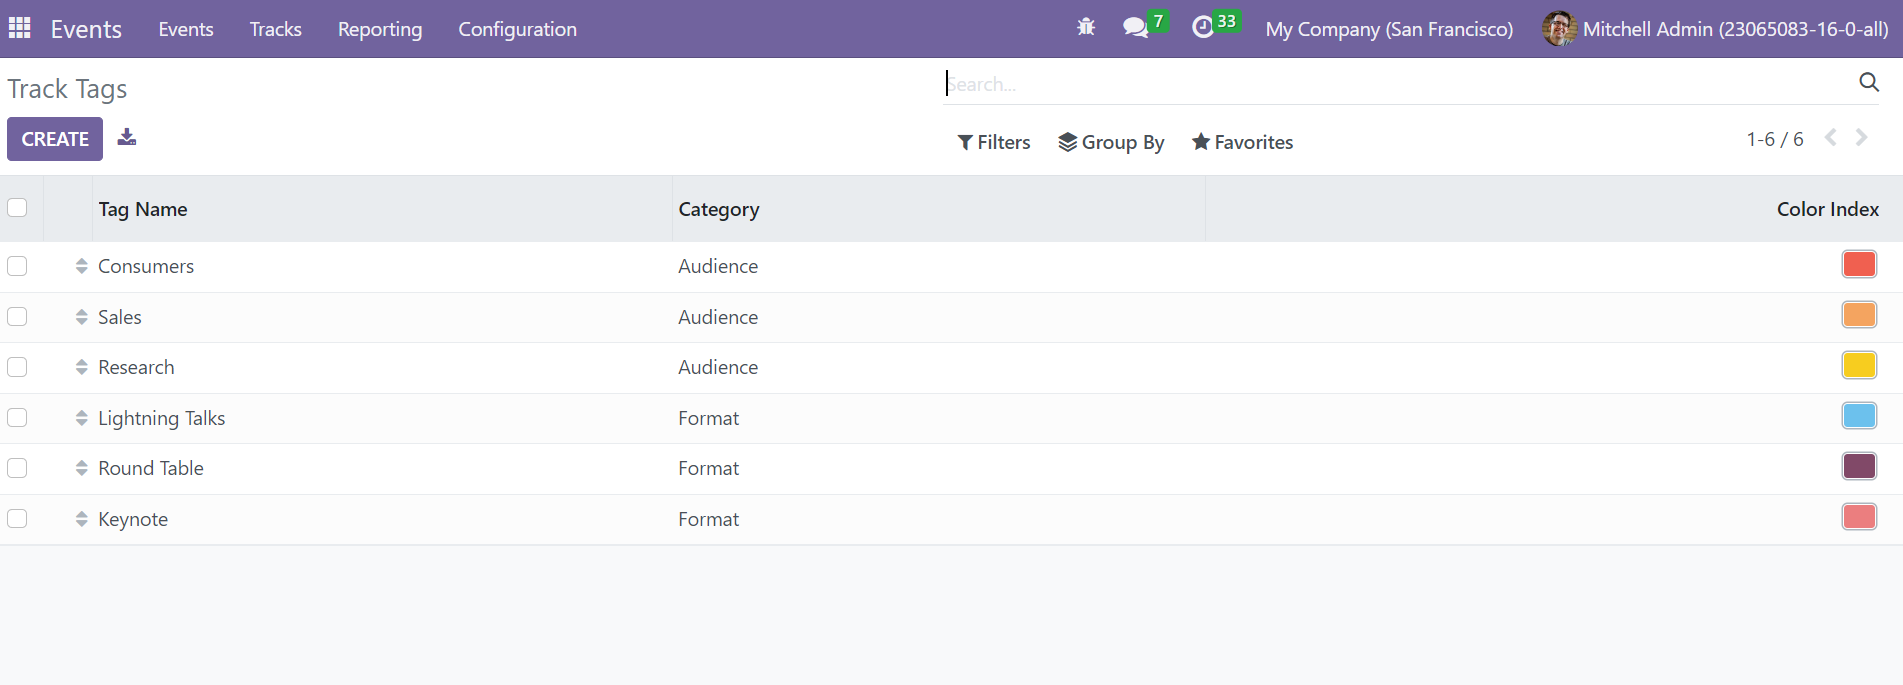Grab the Consumers row drag handle
This screenshot has height=685, width=1903.
coord(82,266)
